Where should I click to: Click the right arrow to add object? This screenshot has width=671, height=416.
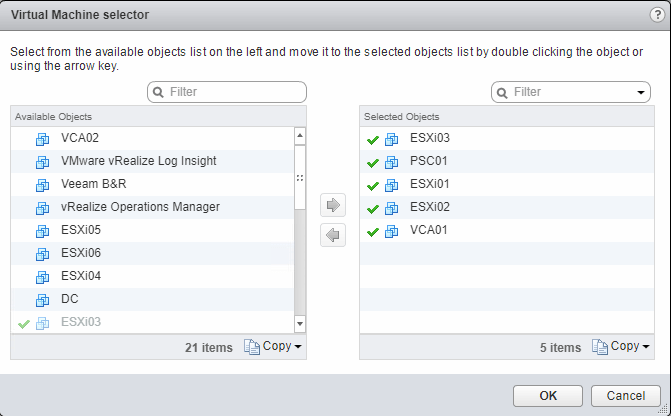point(333,205)
